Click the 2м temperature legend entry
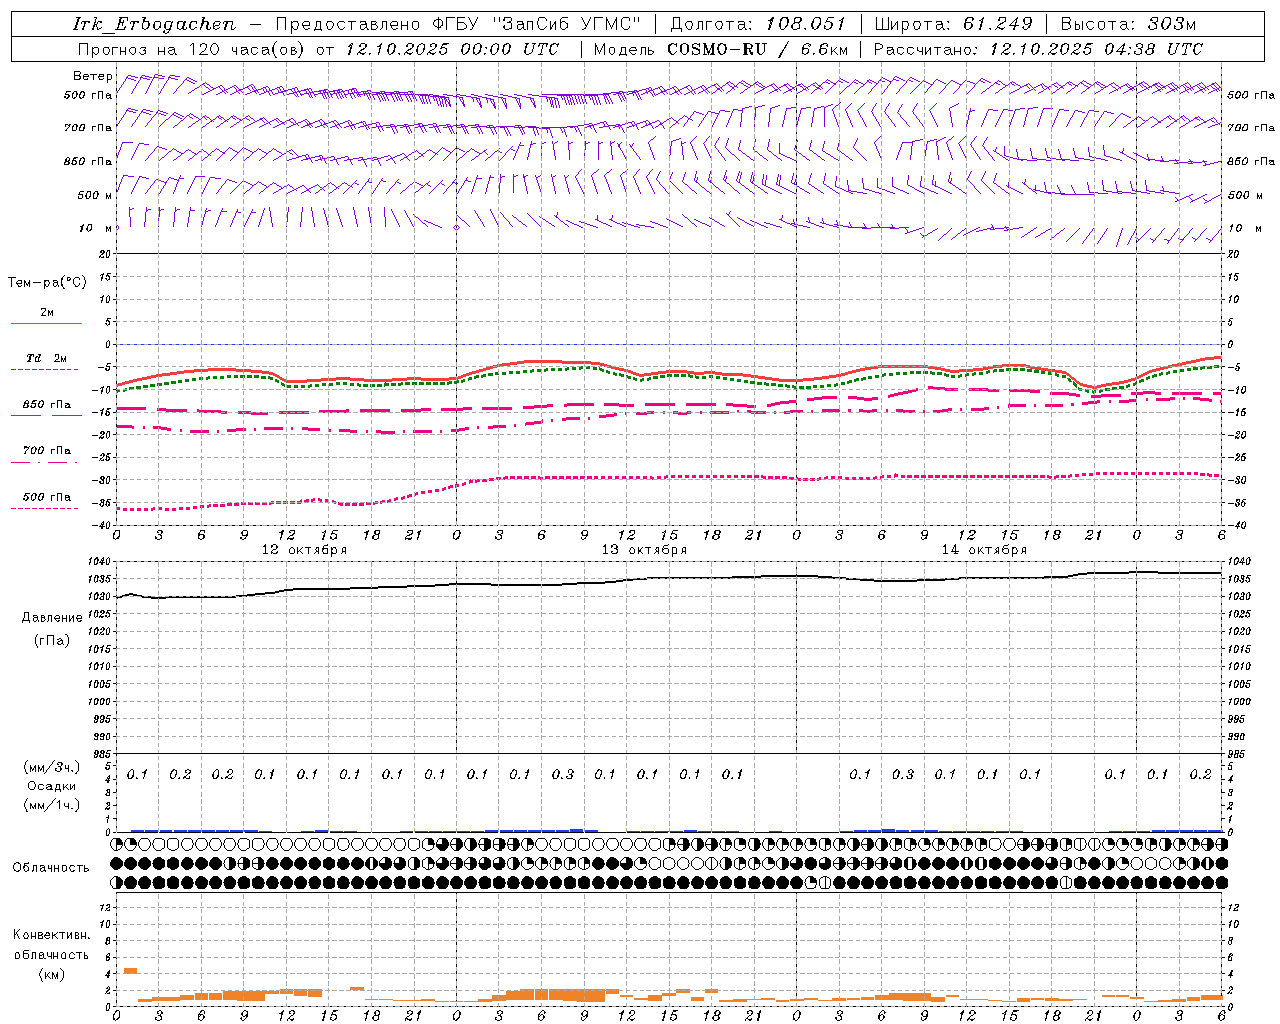 pos(46,313)
